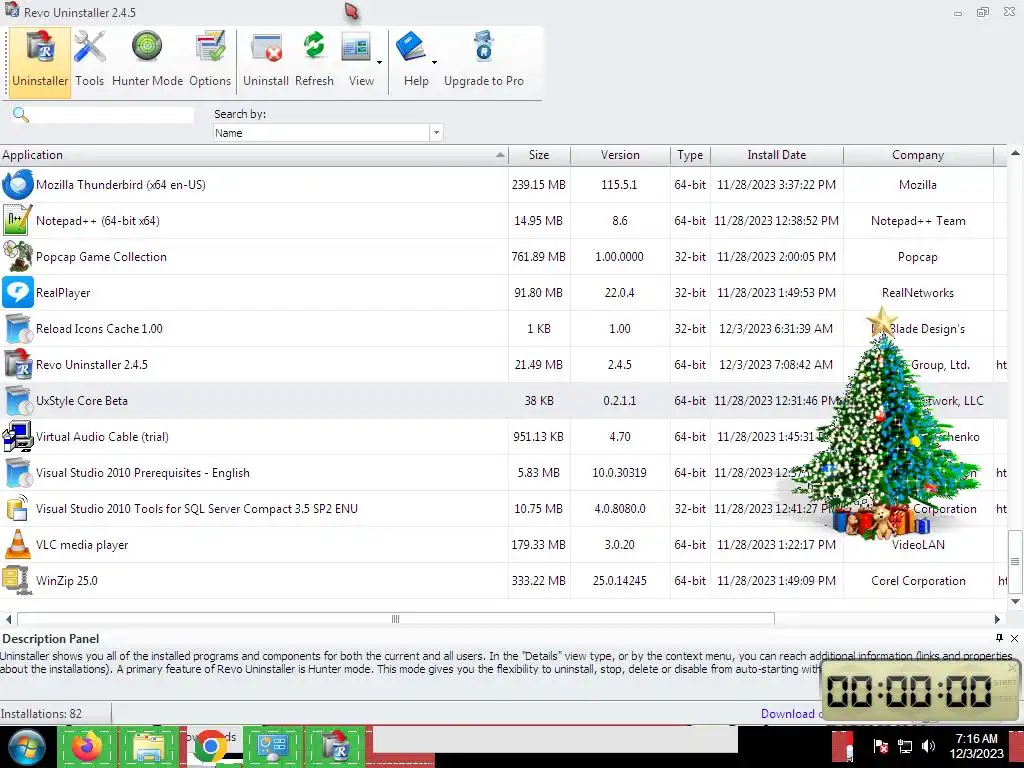Select Virtual Audio Cable icon
The width and height of the screenshot is (1024, 768).
tap(18, 436)
